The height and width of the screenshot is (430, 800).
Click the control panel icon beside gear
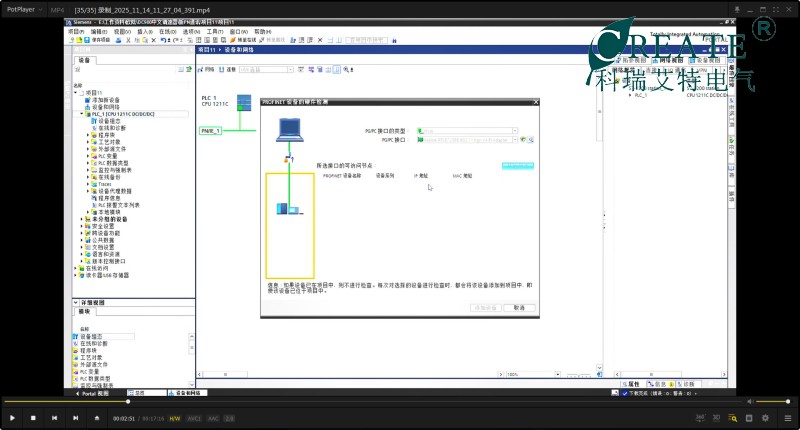coord(749,418)
